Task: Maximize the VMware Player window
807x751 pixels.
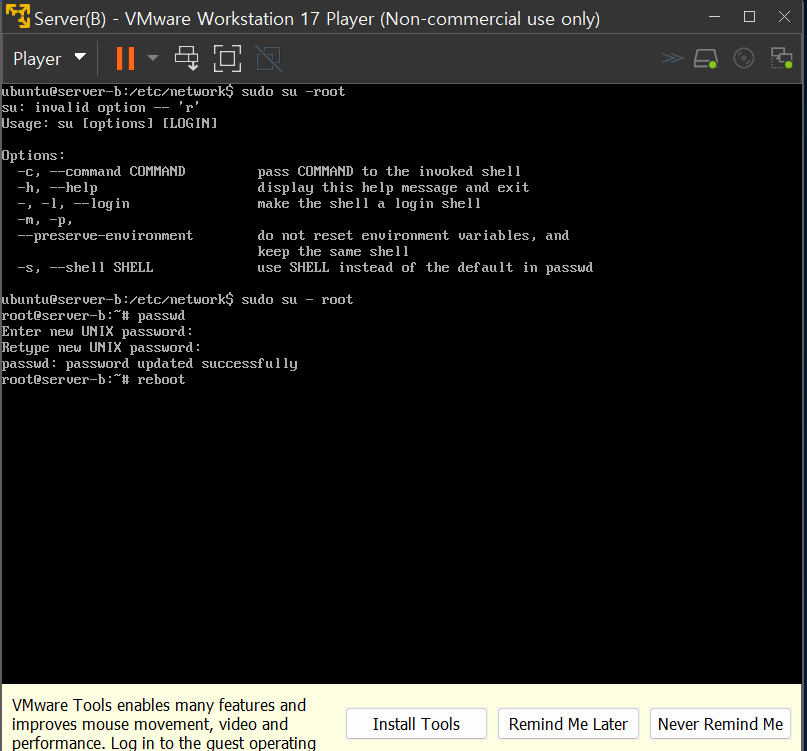Action: point(749,17)
